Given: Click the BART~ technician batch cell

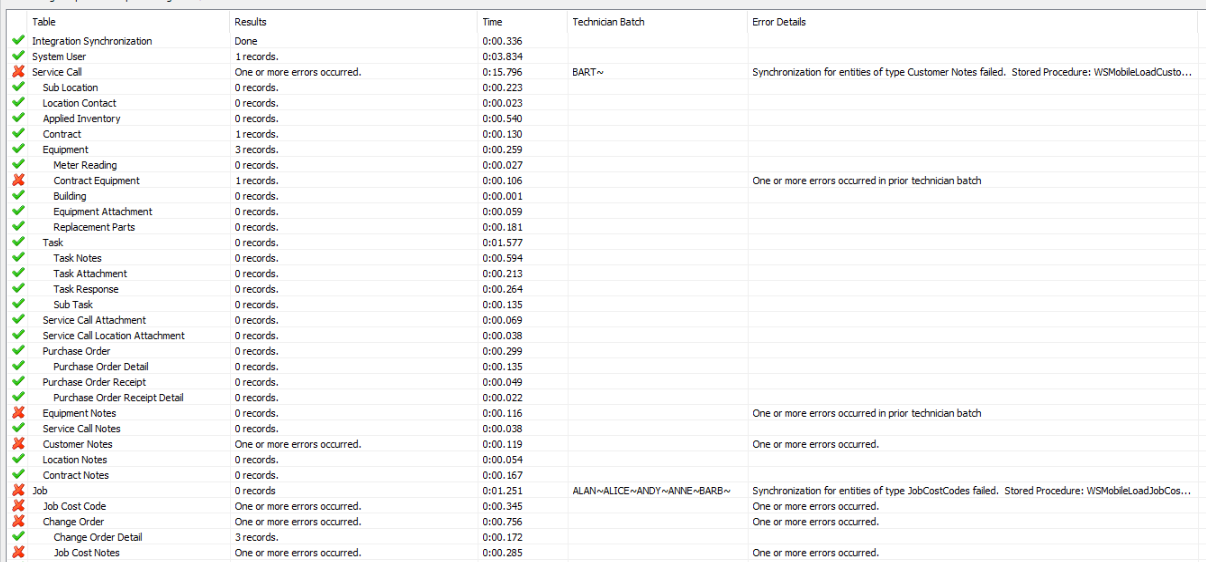Looking at the screenshot, I should [588, 73].
